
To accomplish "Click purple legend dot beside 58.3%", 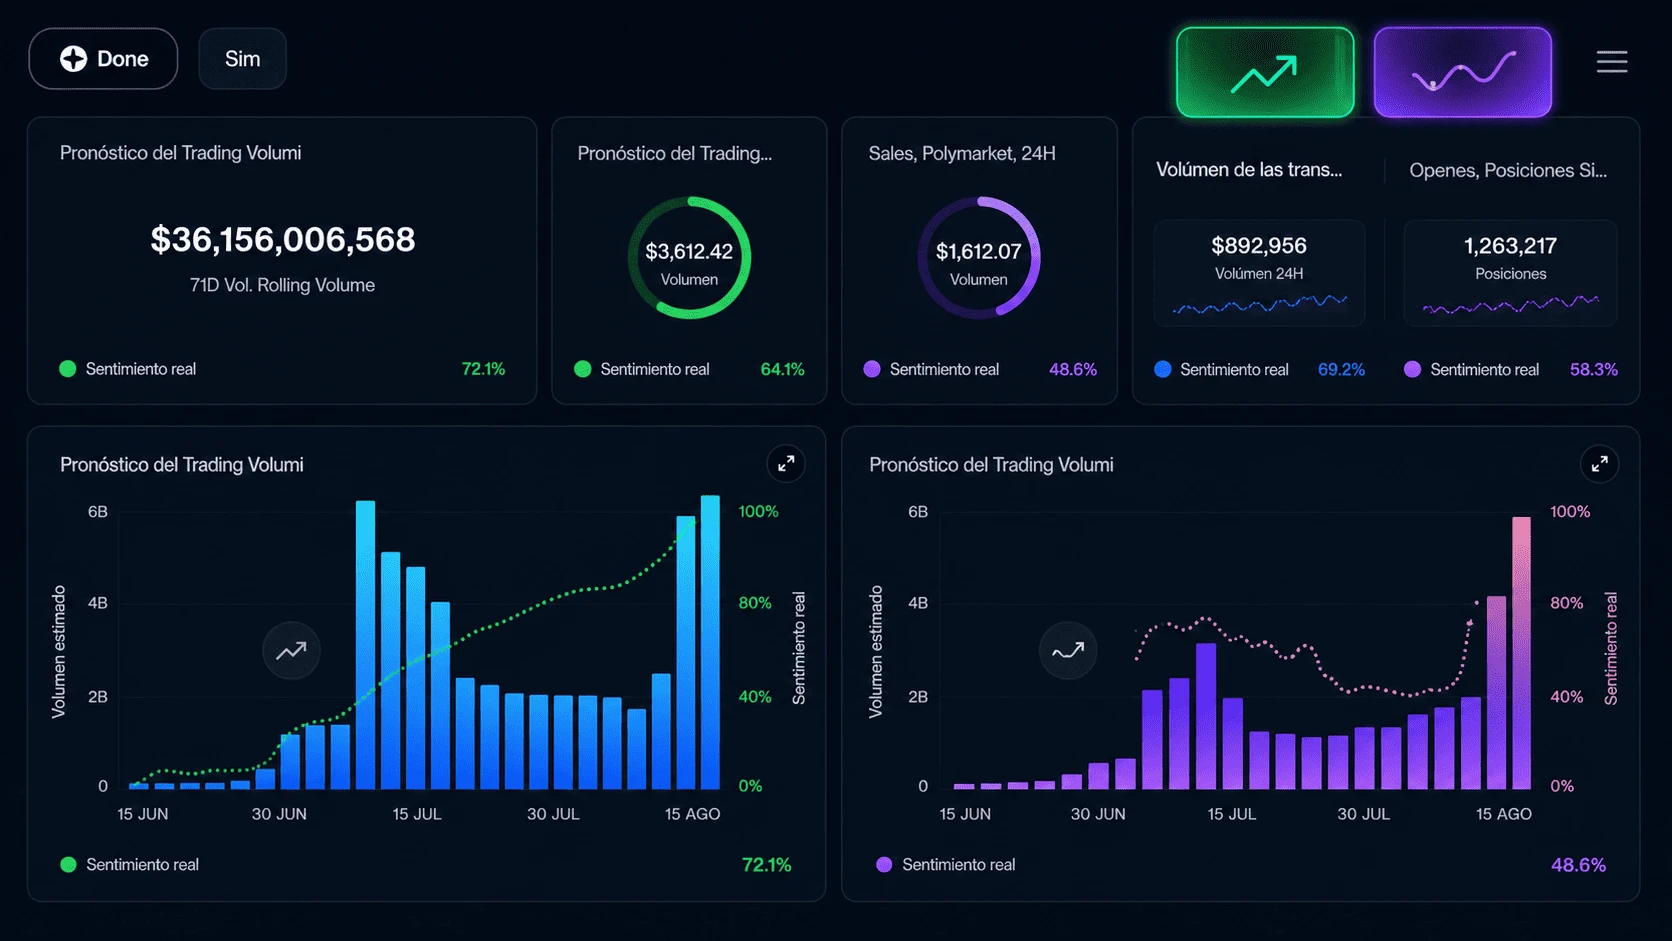I will coord(1413,369).
